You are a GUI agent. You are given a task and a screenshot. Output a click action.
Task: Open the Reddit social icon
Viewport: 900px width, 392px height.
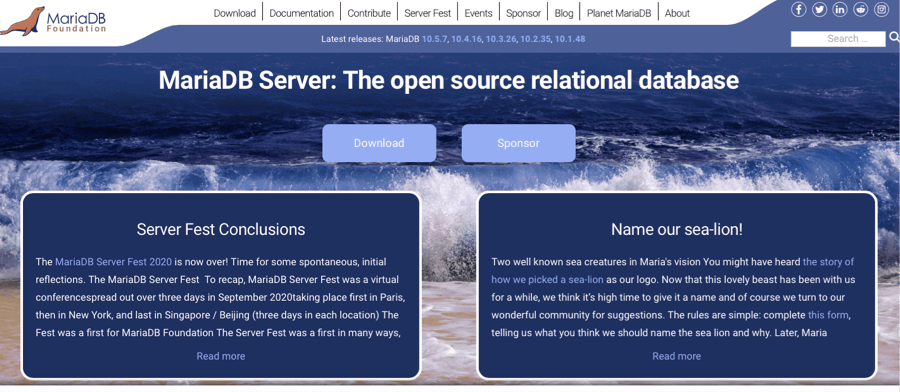860,10
